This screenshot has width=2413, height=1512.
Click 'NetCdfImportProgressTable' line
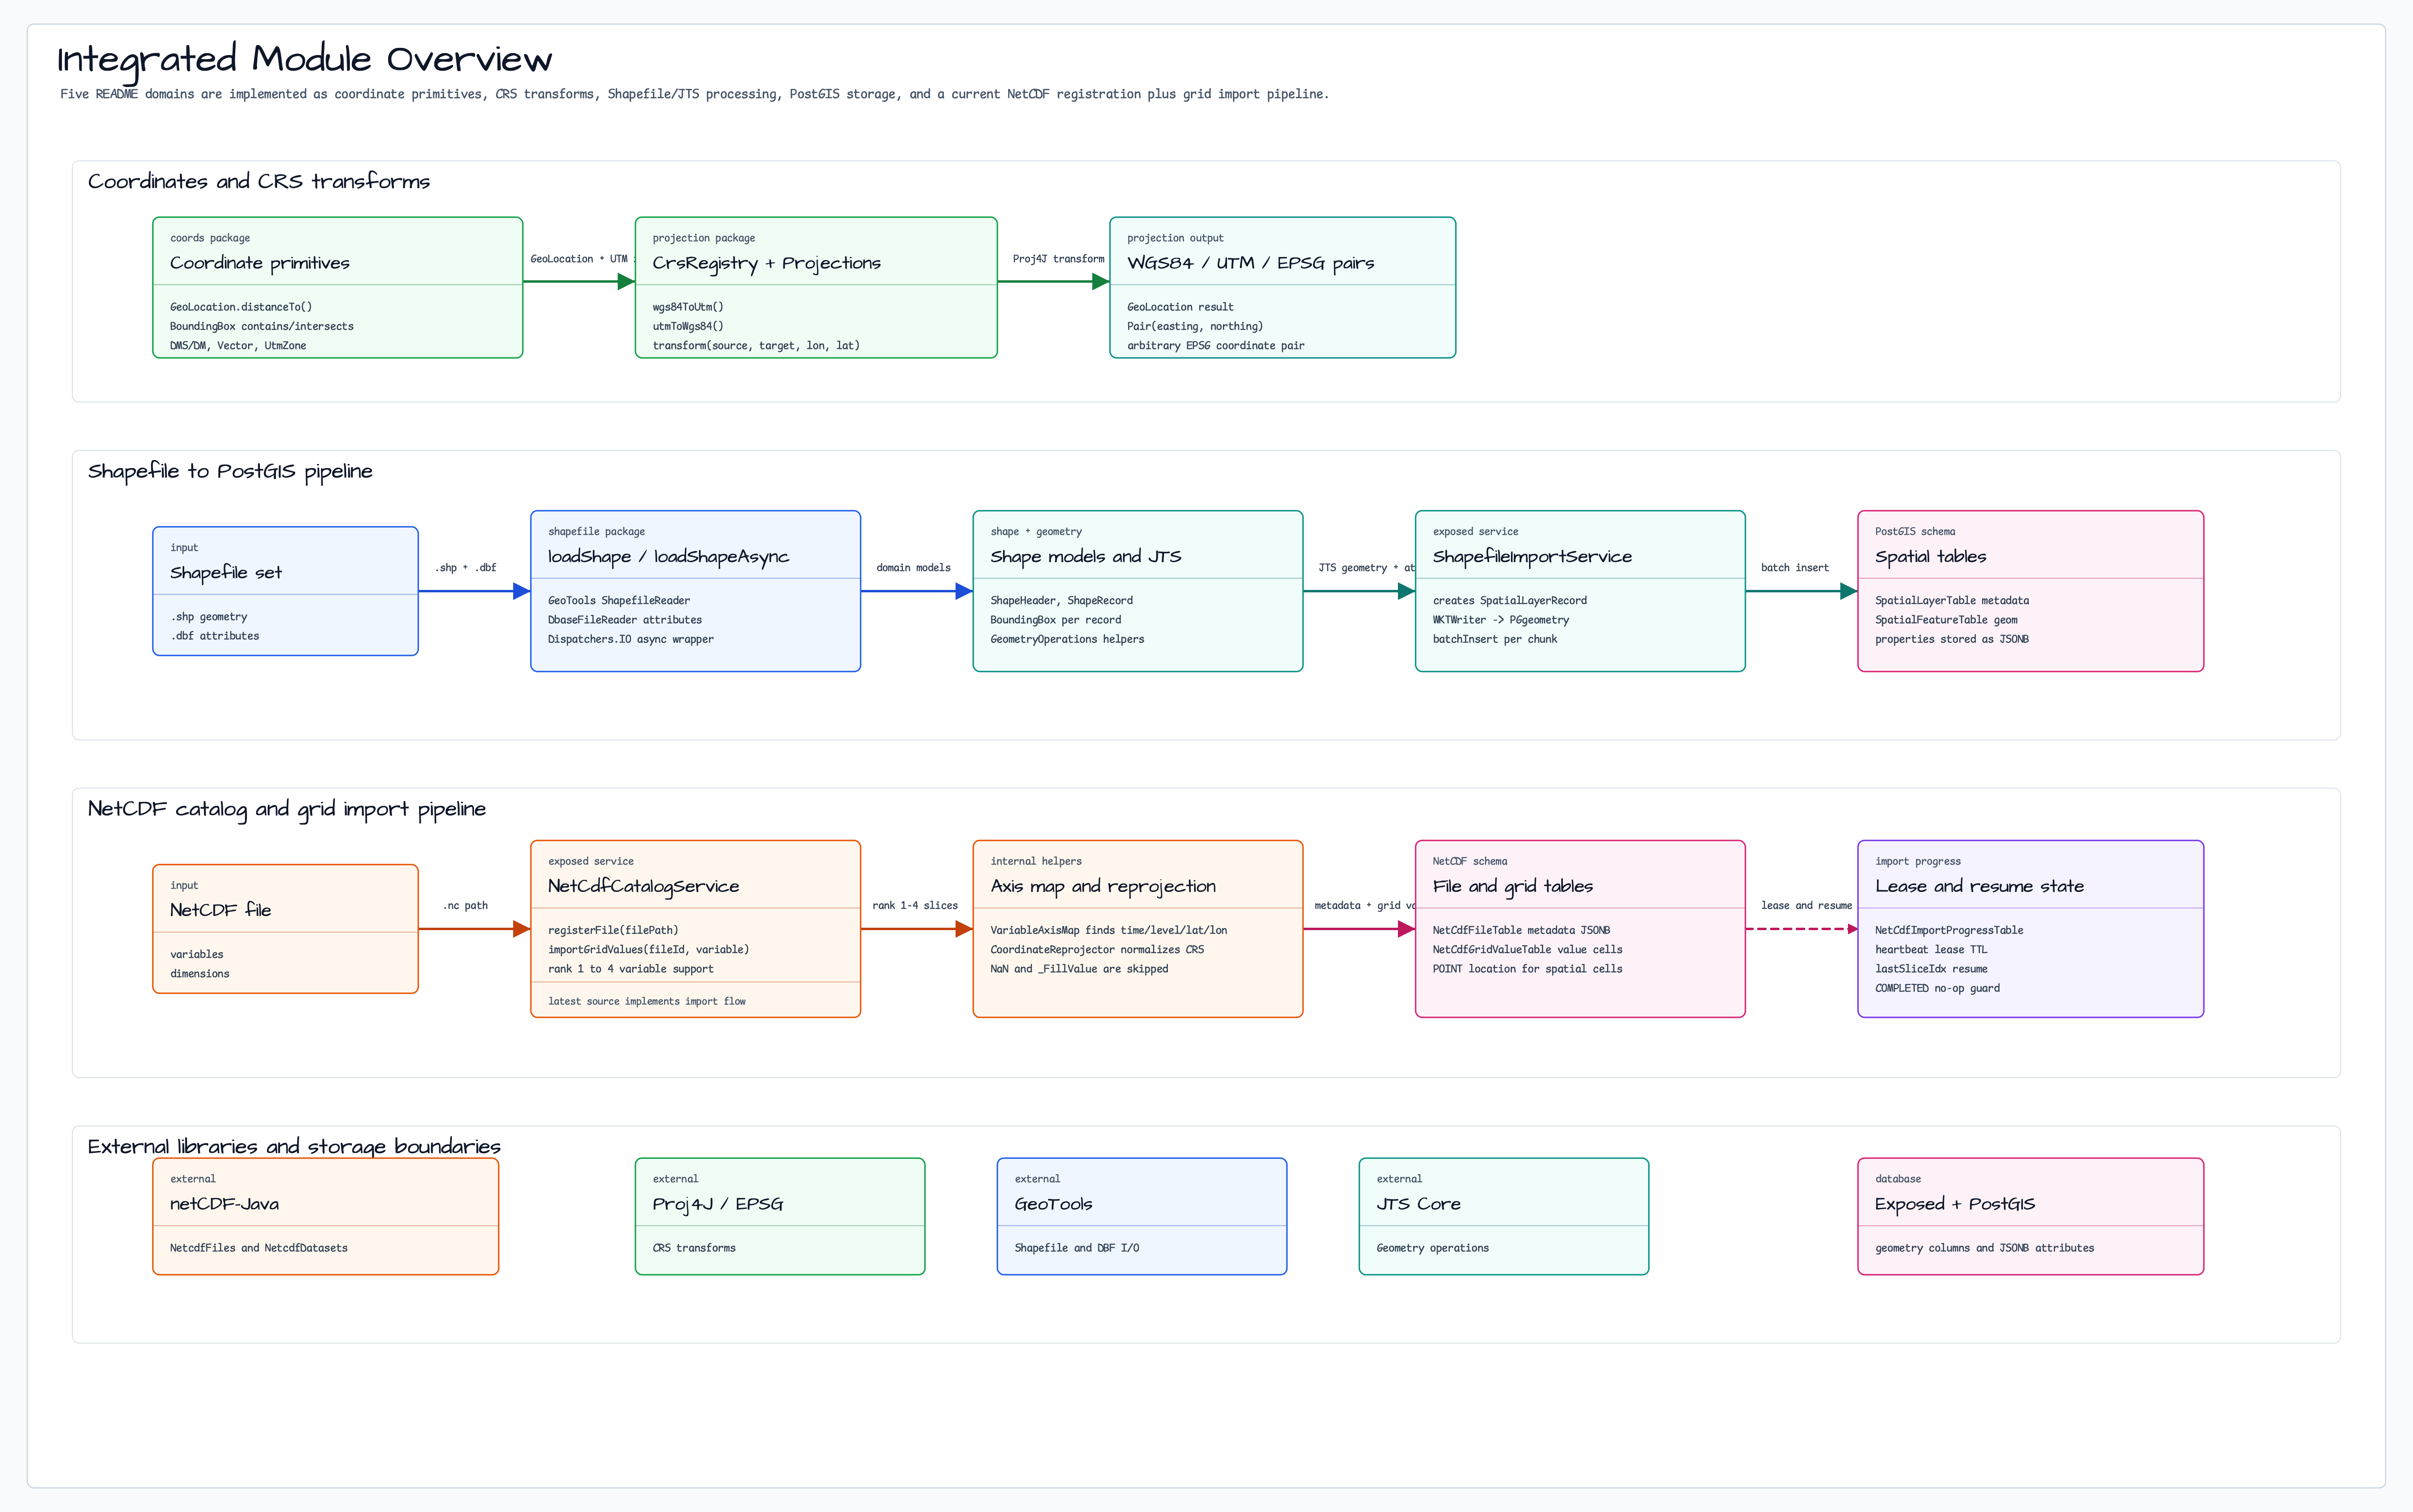pyautogui.click(x=1949, y=931)
